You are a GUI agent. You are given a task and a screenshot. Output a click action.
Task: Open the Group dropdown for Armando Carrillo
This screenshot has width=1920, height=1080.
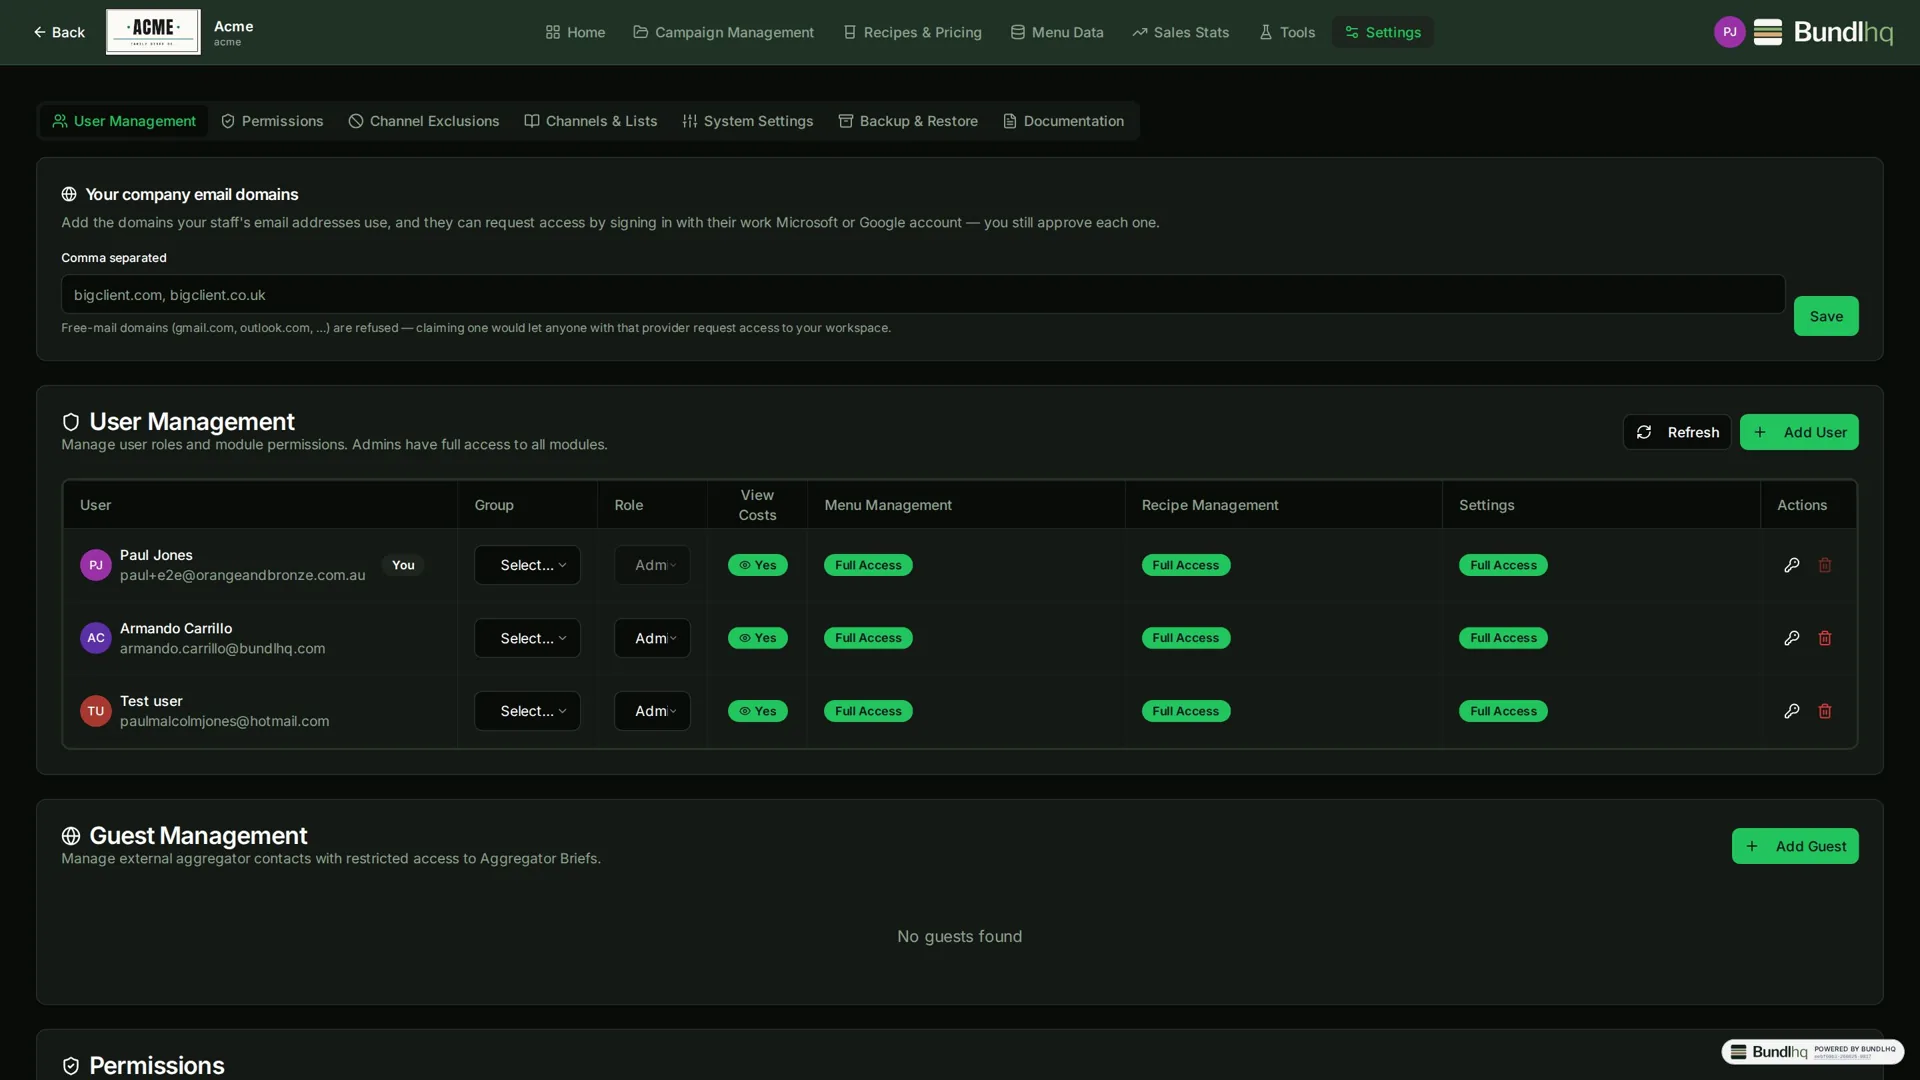[527, 638]
